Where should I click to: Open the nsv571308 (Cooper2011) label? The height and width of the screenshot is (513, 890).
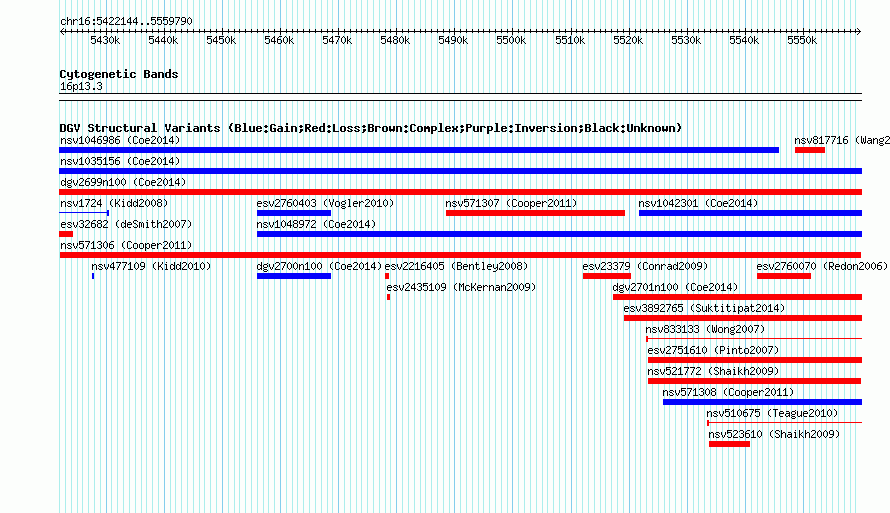[728, 392]
